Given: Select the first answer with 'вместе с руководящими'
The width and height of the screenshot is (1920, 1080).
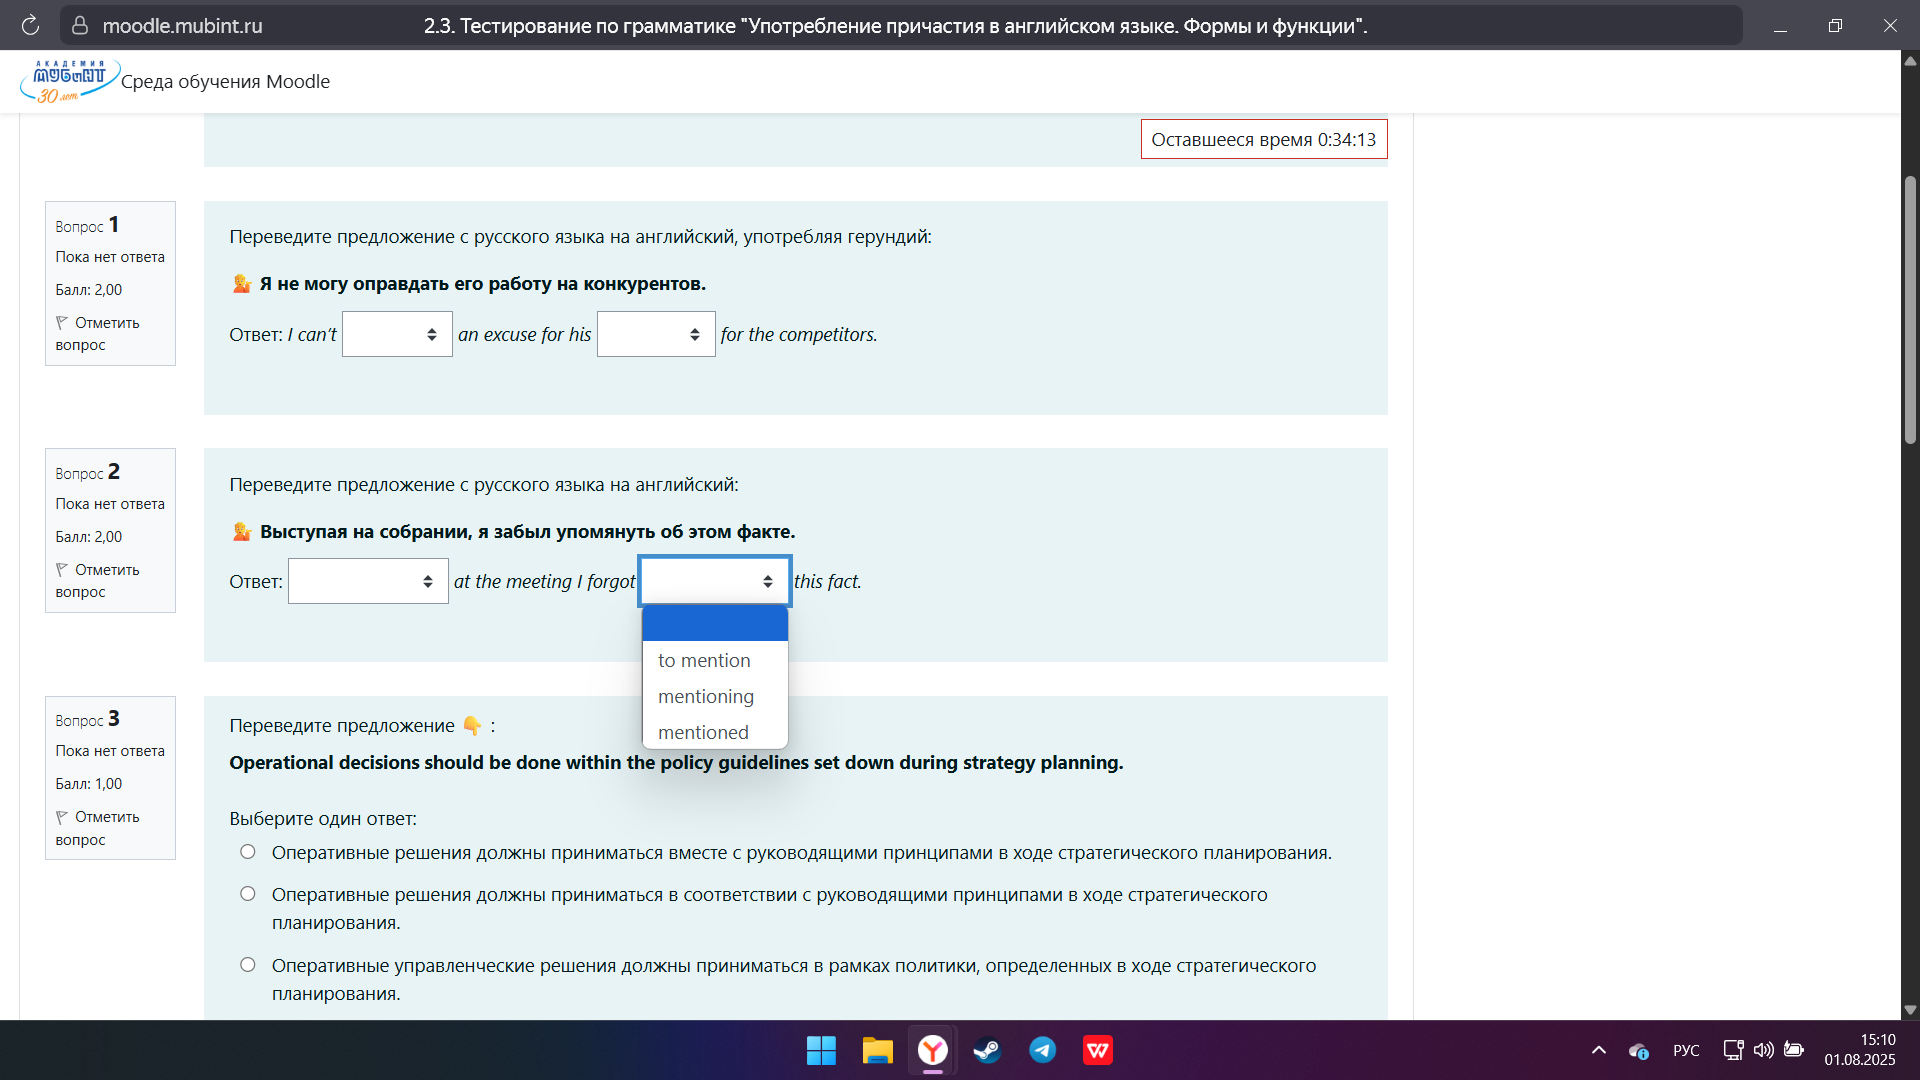Looking at the screenshot, I should point(248,852).
